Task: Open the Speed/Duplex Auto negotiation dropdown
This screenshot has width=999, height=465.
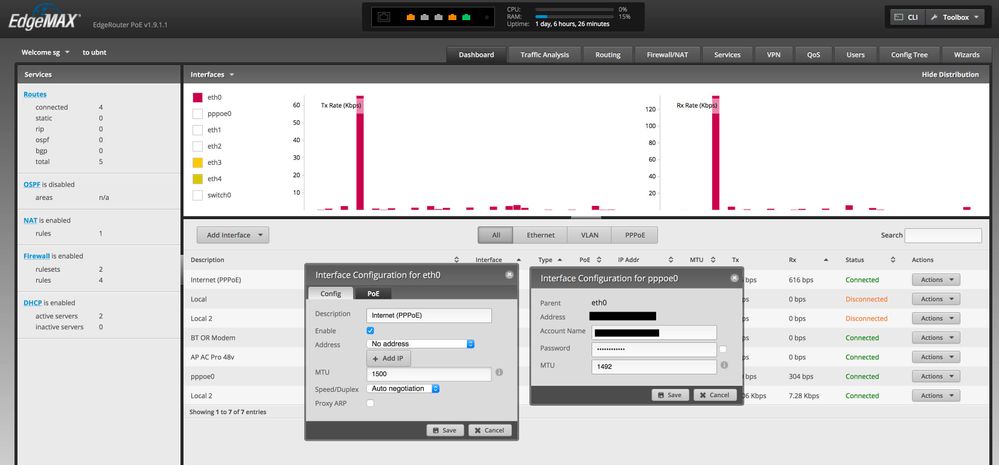Action: 404,389
